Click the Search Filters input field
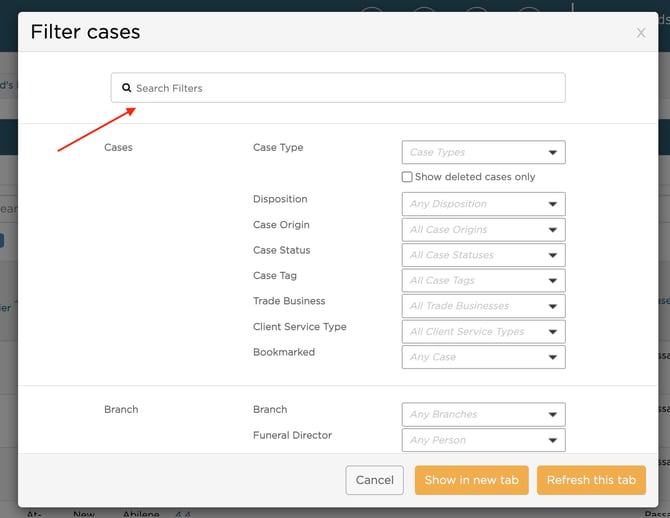The height and width of the screenshot is (518, 670). click(338, 88)
